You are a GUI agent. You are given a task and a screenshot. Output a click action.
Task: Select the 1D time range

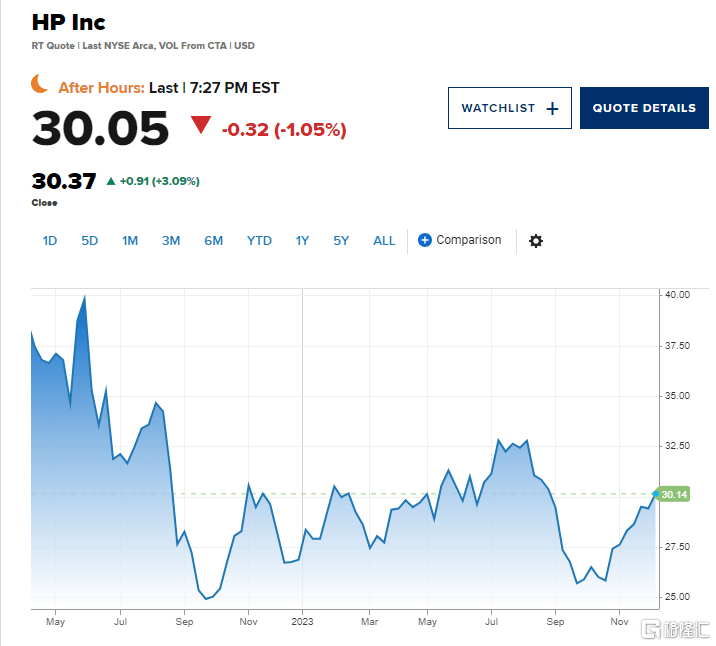tap(50, 241)
